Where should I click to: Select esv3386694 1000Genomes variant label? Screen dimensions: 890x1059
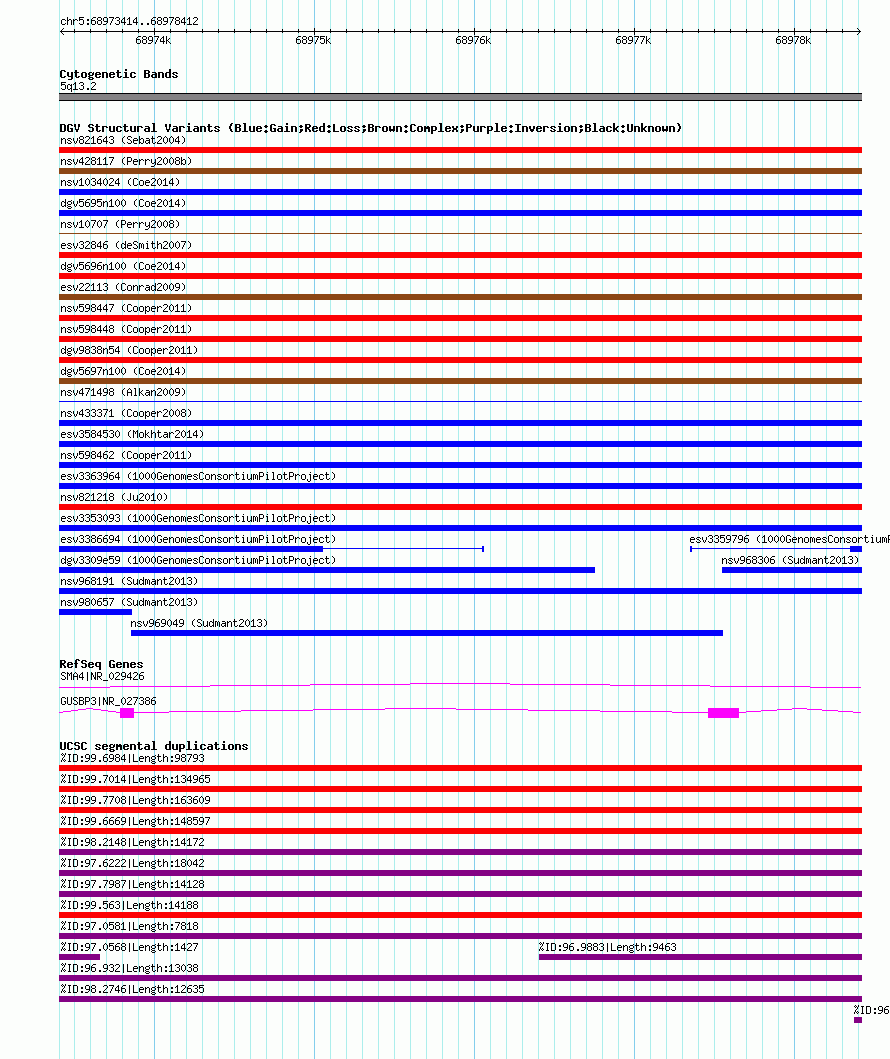pyautogui.click(x=198, y=539)
